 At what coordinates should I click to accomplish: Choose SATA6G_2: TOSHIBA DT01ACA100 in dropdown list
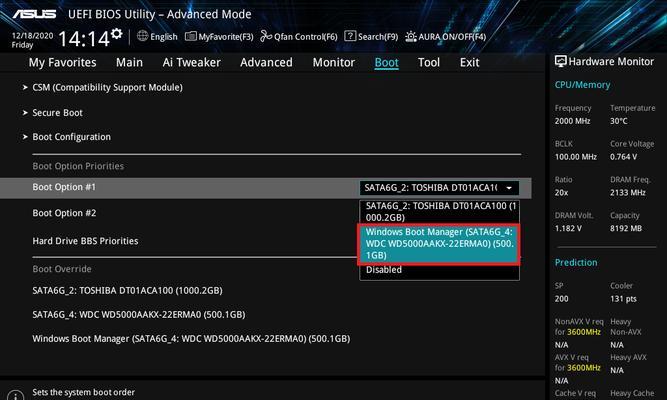point(439,211)
